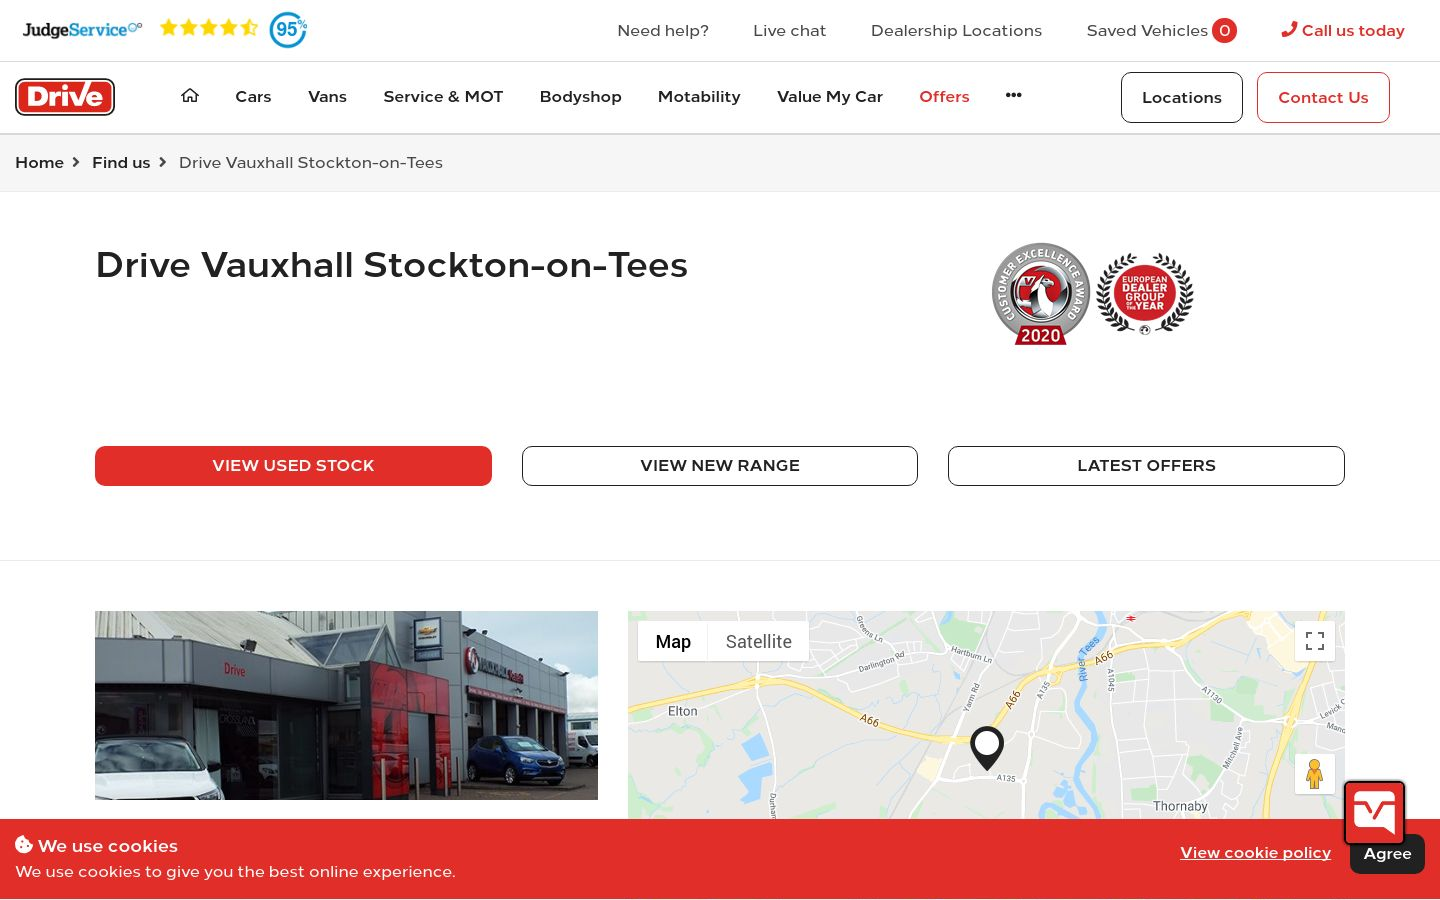
Task: Open the red live chat widget icon
Action: 1374,812
